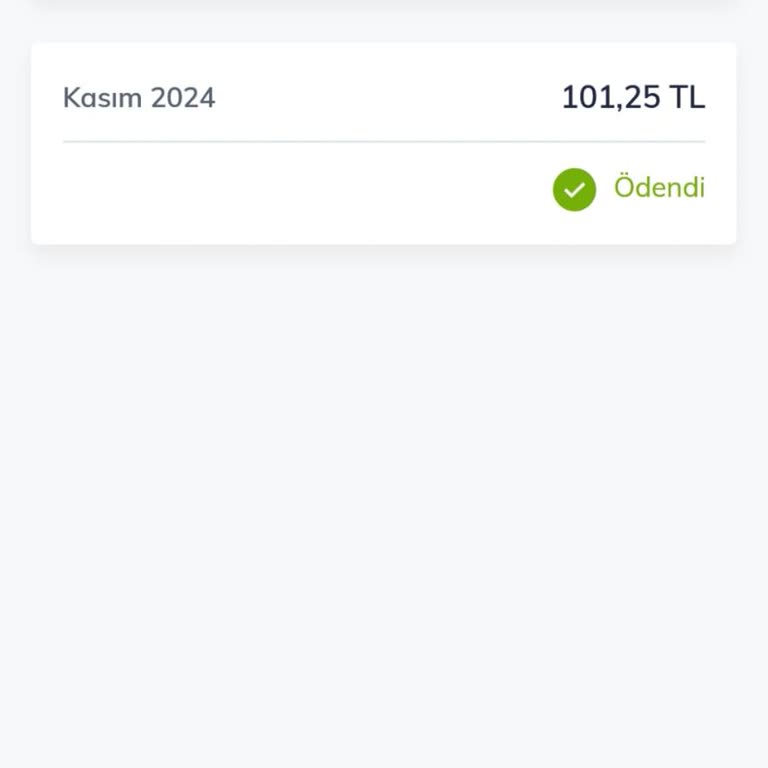Tap the TL currency text
Screen dimensions: 768x768
pyautogui.click(x=688, y=98)
